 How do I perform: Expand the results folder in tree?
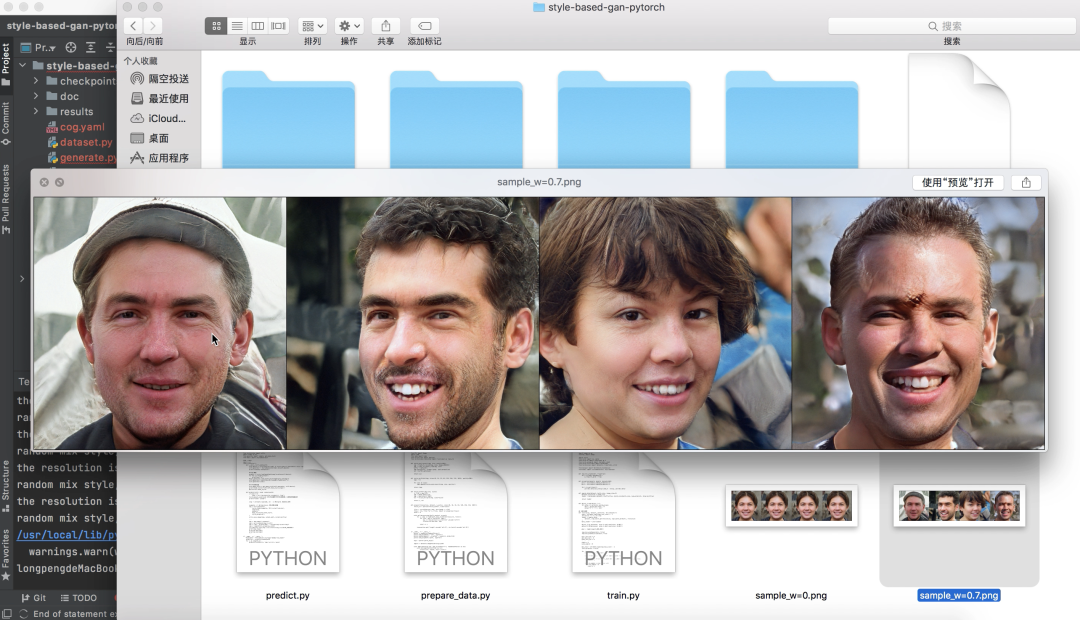pyautogui.click(x=36, y=112)
